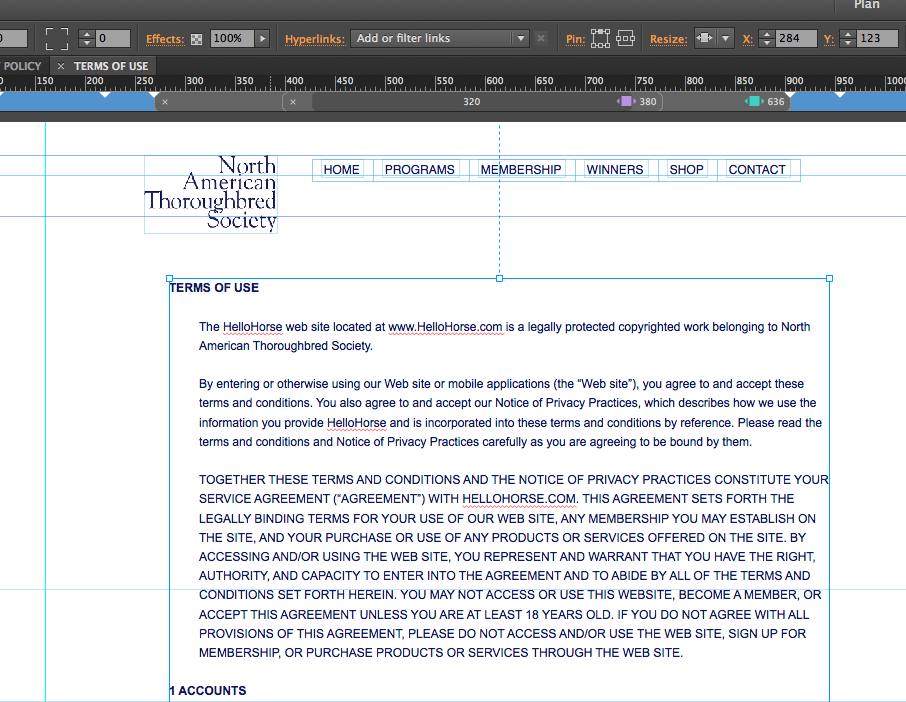This screenshot has height=702, width=906.
Task: Click the corner radius brackets icon
Action: click(x=57, y=39)
